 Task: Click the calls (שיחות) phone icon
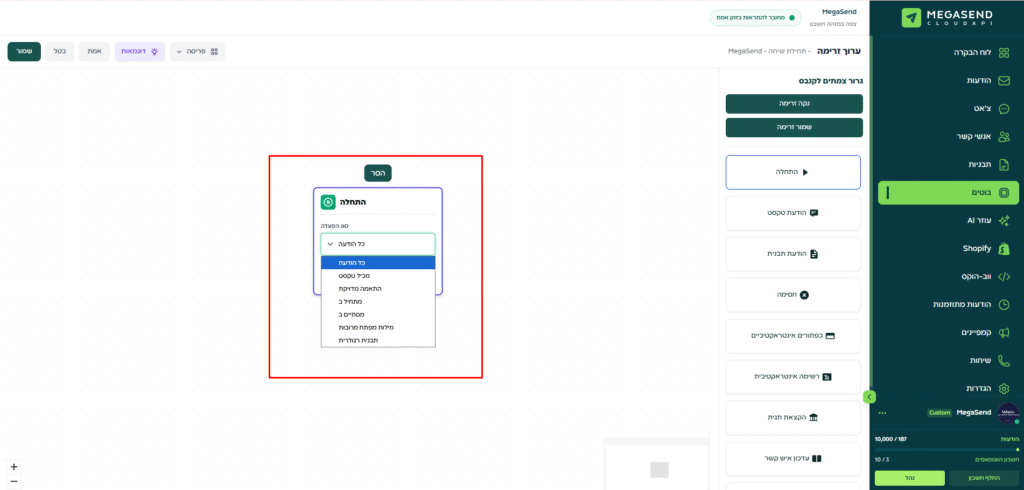(1004, 360)
